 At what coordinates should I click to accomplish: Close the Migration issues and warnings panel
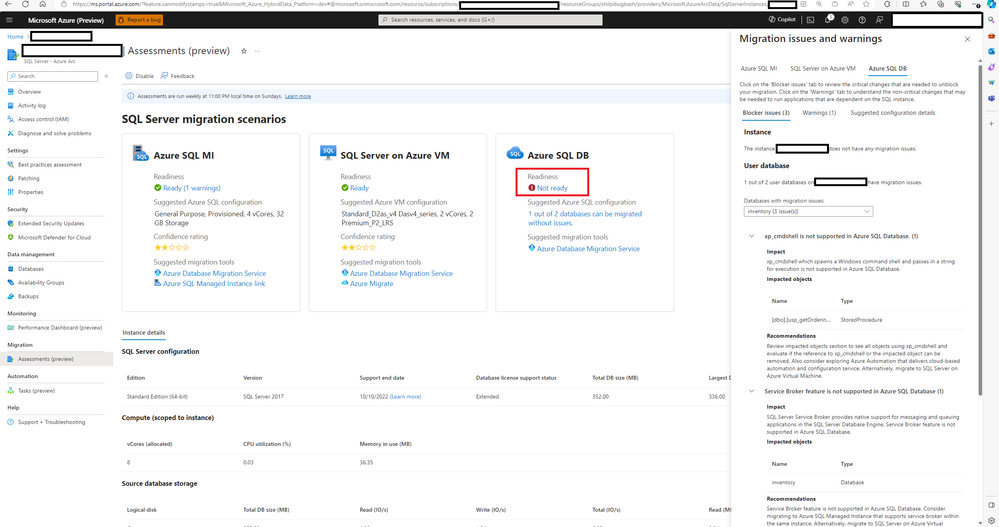pos(967,39)
